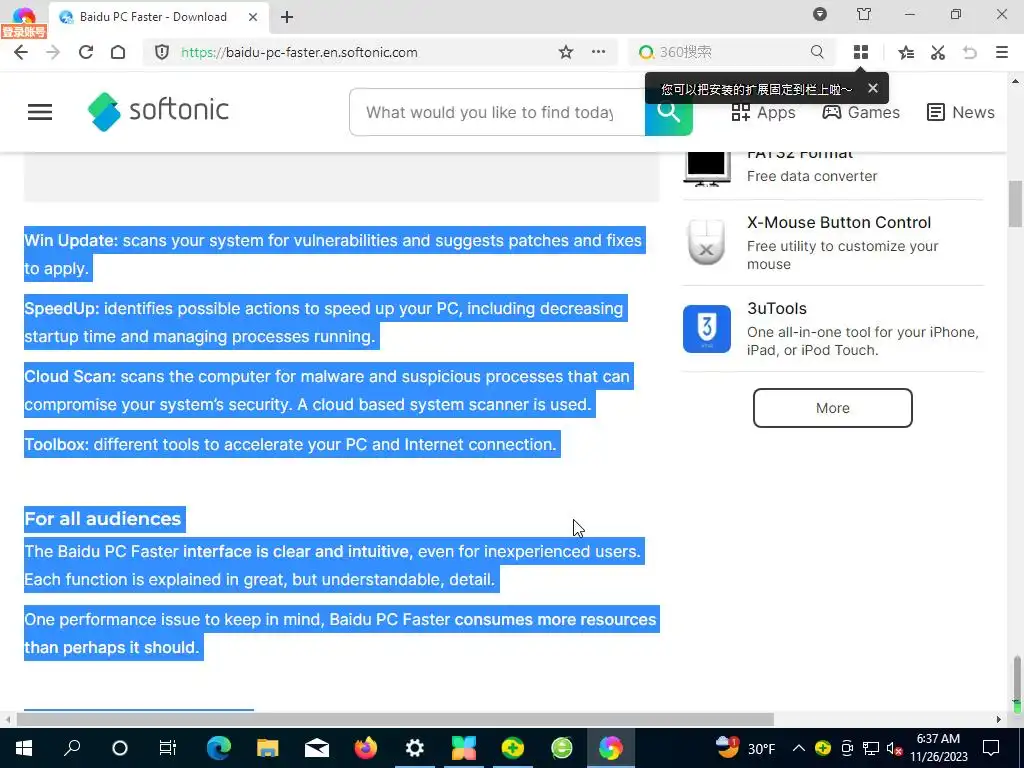Screen dimensions: 1024x768
Task: Click the 'Toolbox:' text
Action: (56, 445)
